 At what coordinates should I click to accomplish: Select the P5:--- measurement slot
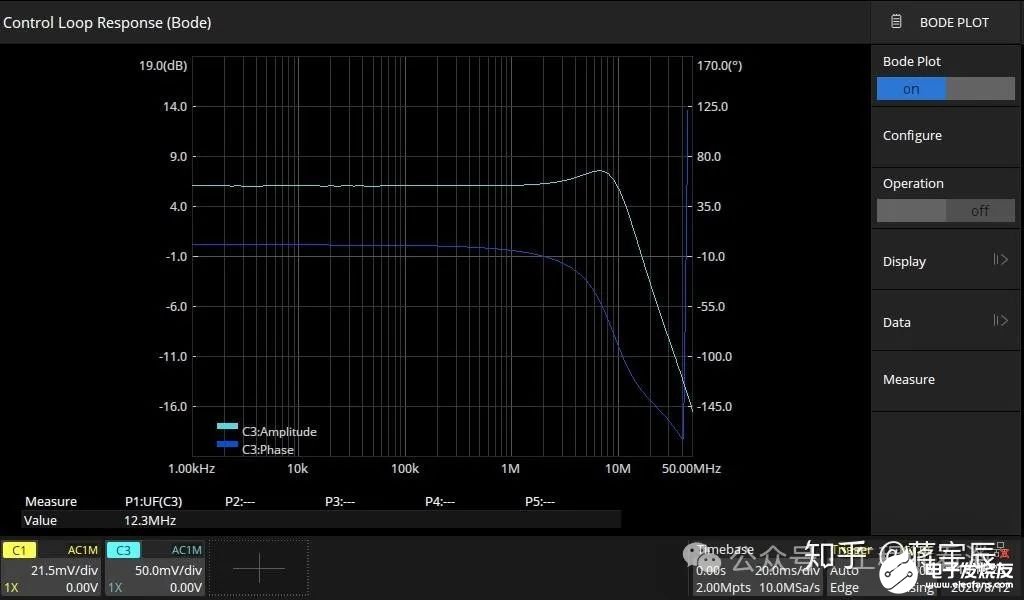[539, 501]
